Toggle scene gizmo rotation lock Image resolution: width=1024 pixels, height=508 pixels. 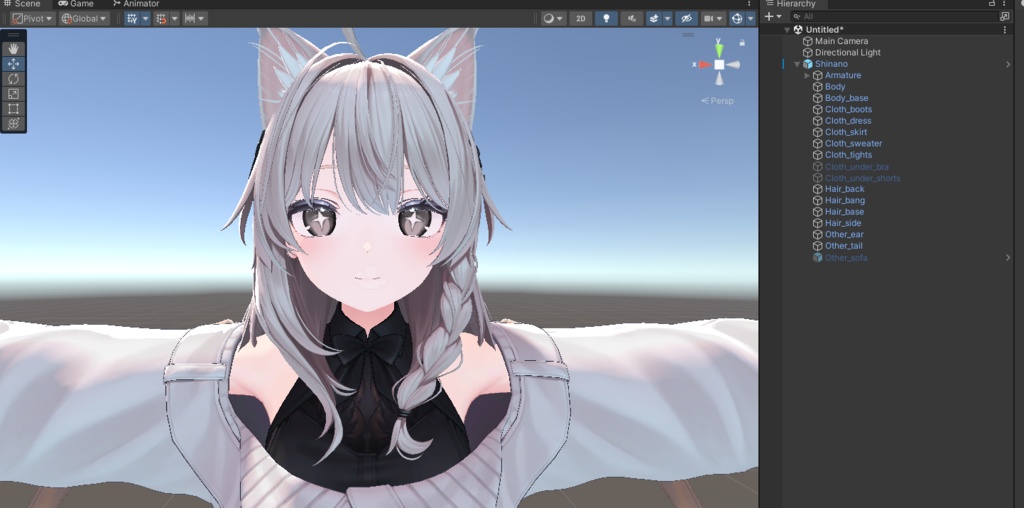(x=742, y=42)
